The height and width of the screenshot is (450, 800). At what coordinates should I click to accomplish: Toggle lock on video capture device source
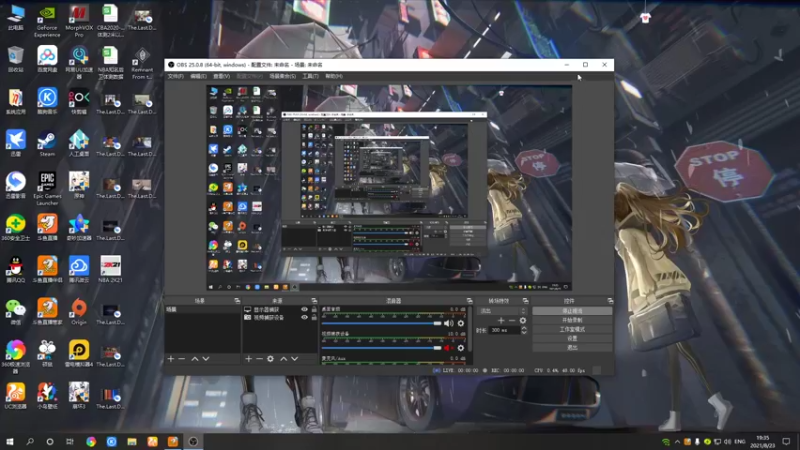tap(314, 317)
